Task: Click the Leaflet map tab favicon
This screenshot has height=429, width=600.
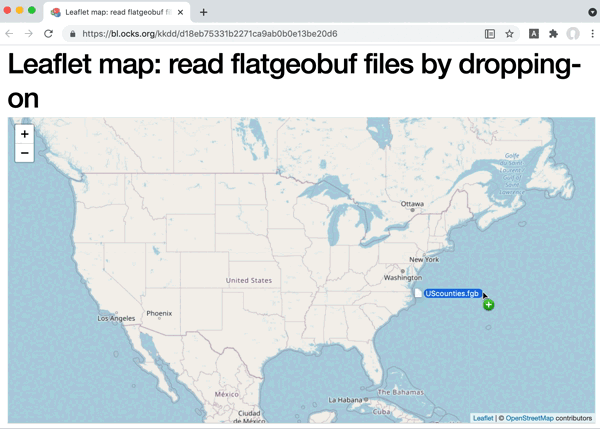Action: (56, 12)
